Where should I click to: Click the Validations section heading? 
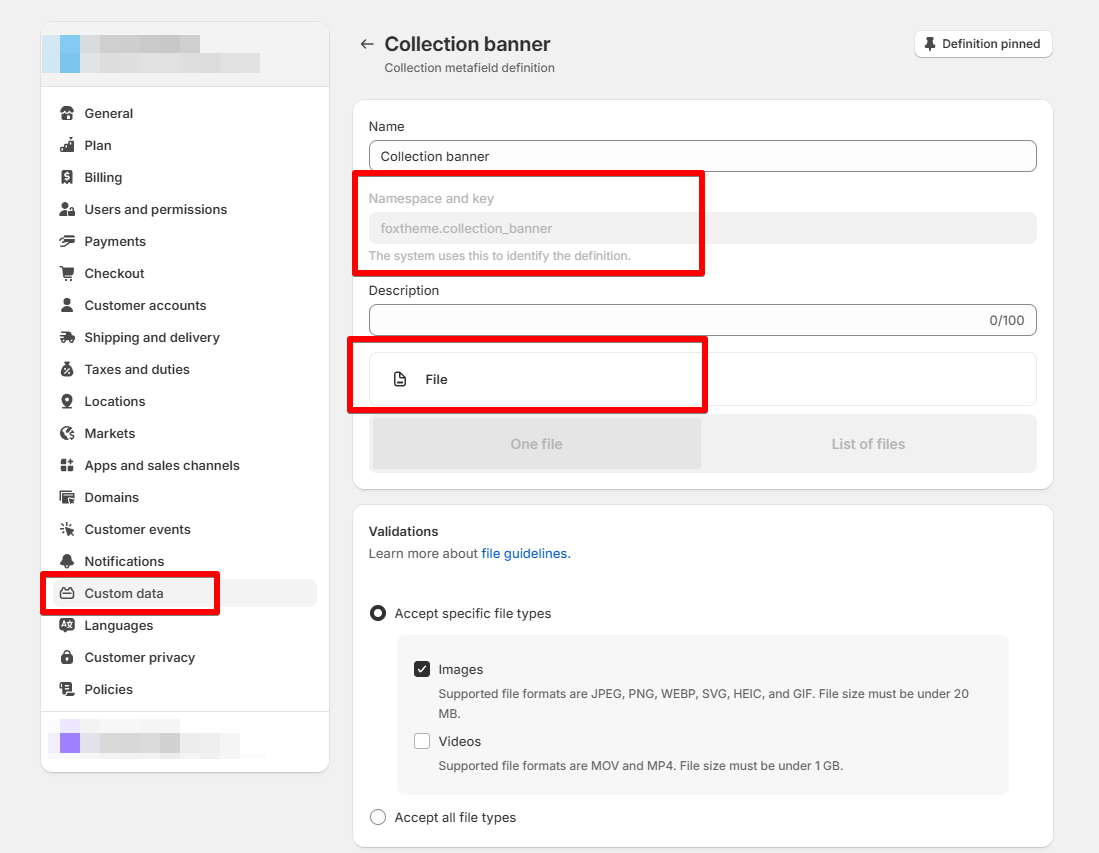(404, 531)
